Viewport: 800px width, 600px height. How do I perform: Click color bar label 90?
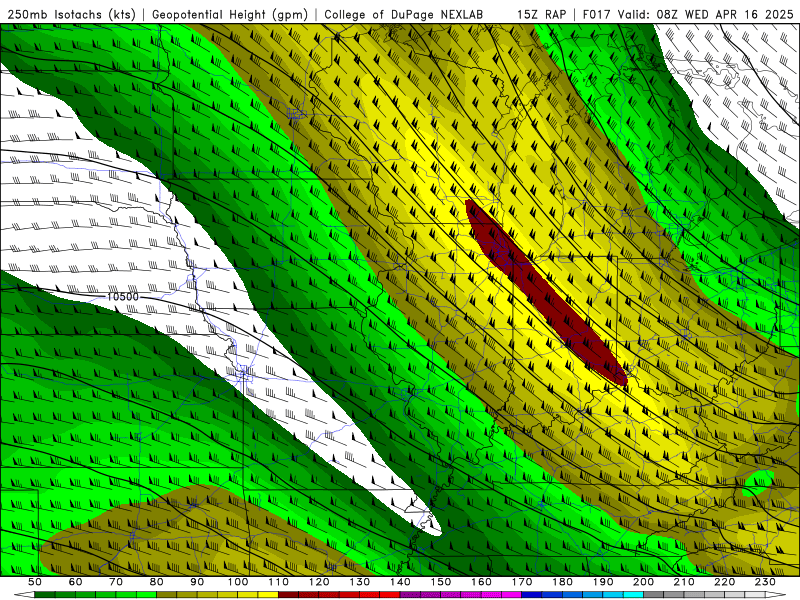point(197,582)
